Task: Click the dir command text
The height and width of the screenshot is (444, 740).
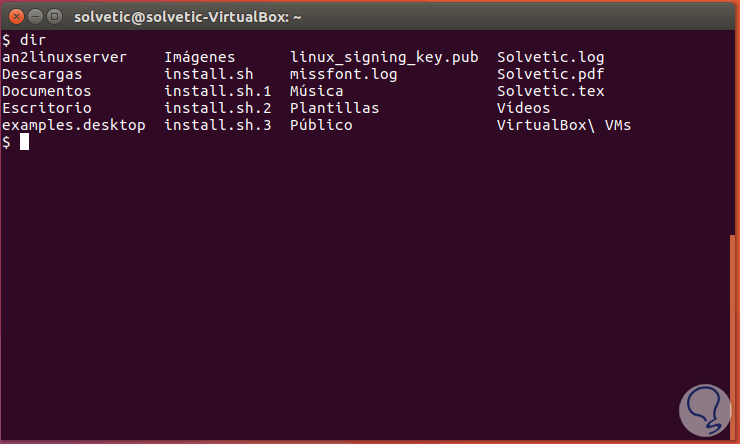Action: [33, 41]
